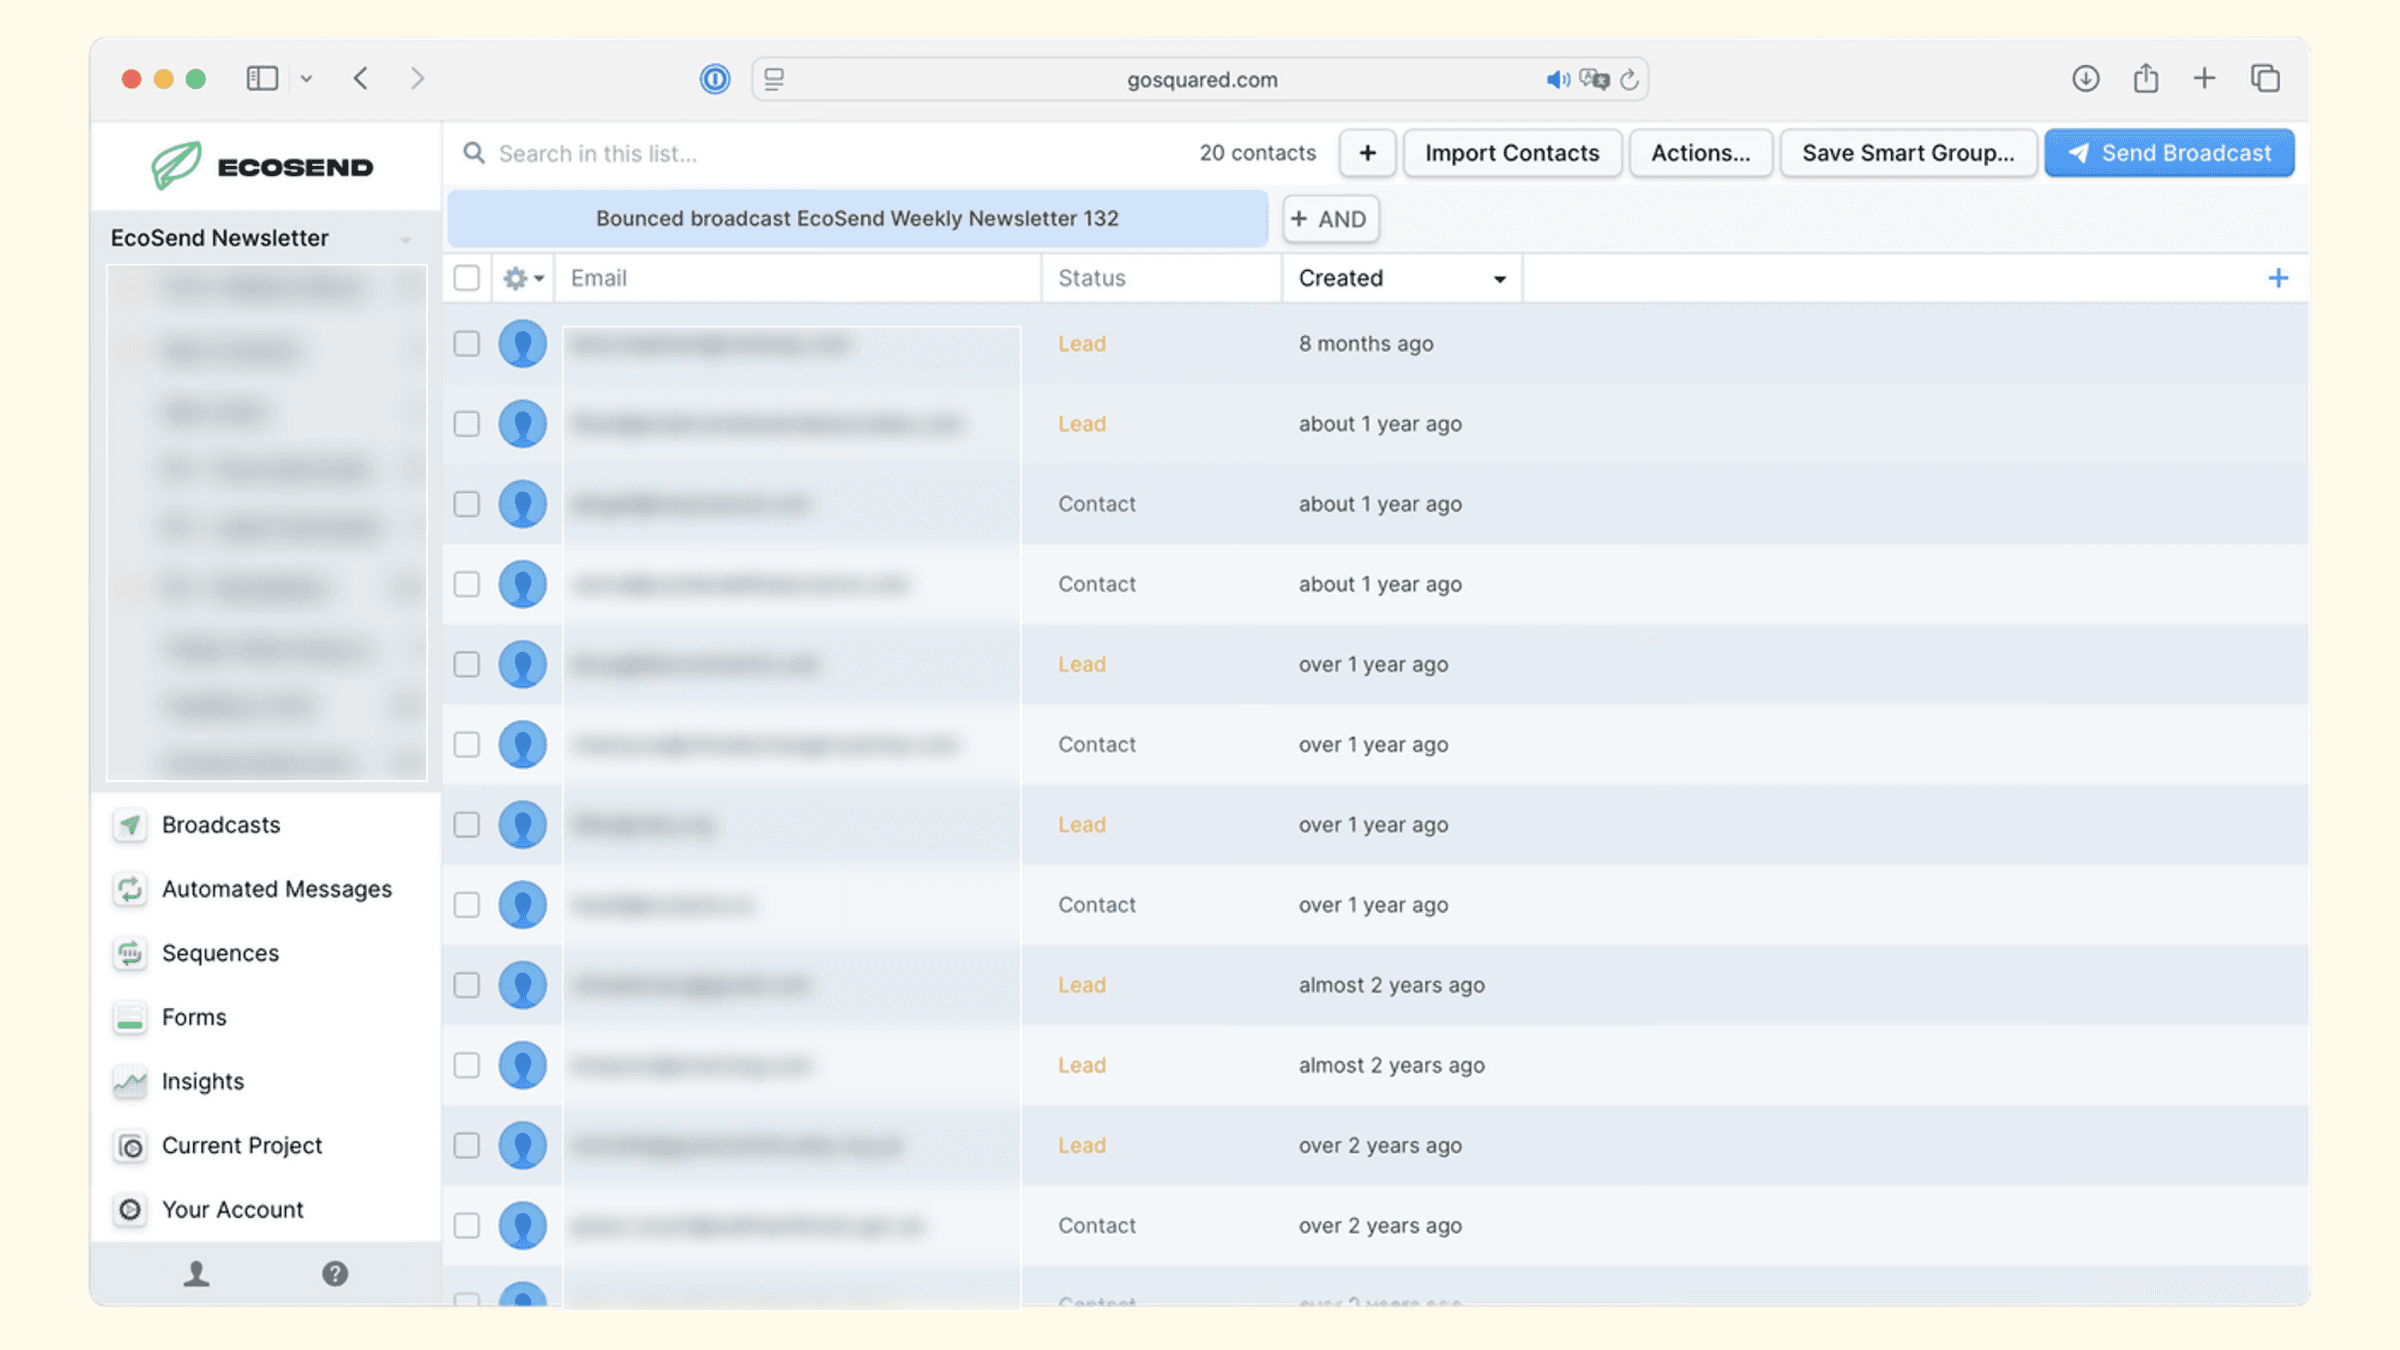Click the gosquared.com address bar

tap(1200, 79)
